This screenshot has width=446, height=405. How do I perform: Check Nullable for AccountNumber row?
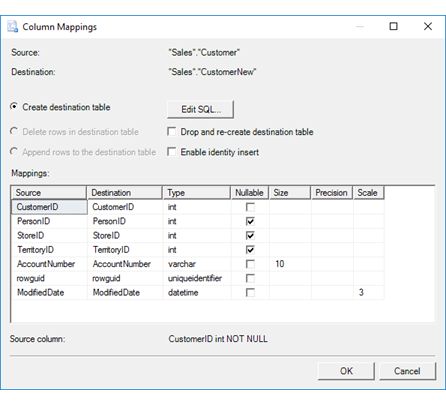(250, 264)
